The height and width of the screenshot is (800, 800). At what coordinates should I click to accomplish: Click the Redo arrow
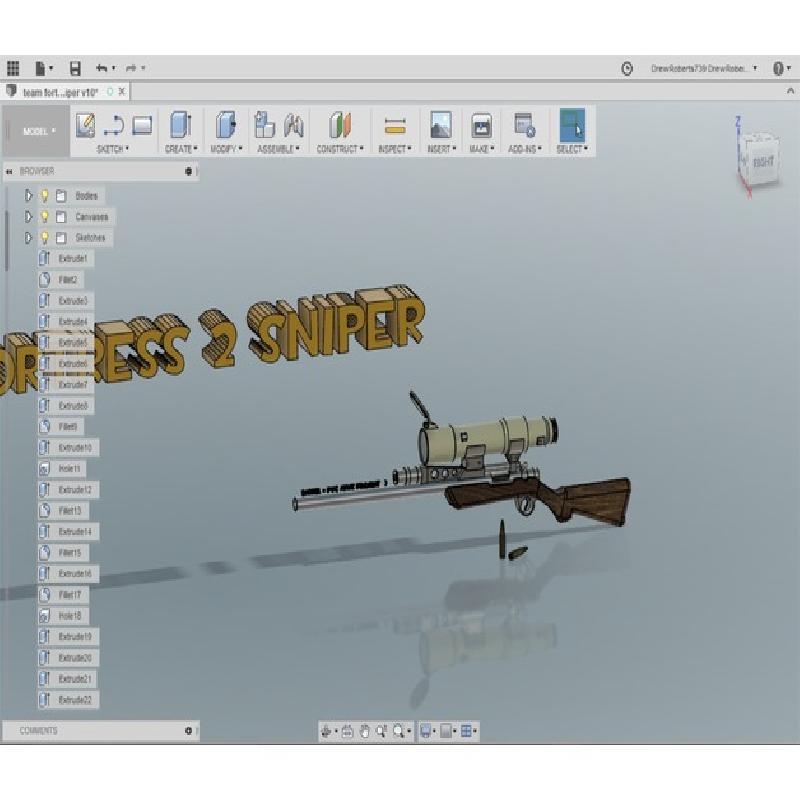pyautogui.click(x=132, y=68)
